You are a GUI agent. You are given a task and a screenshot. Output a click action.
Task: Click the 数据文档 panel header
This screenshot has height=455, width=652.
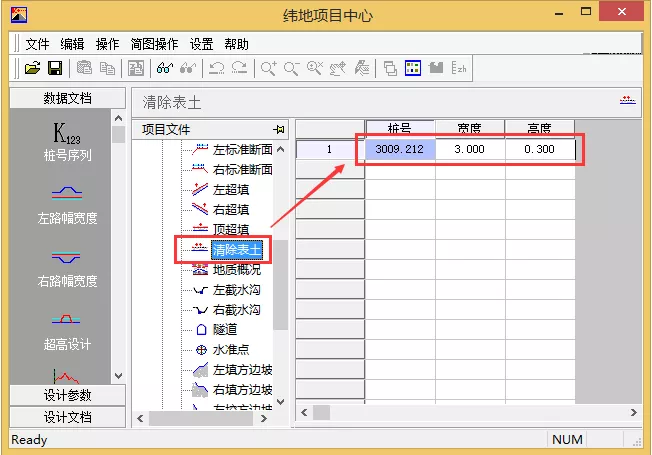[x=67, y=98]
